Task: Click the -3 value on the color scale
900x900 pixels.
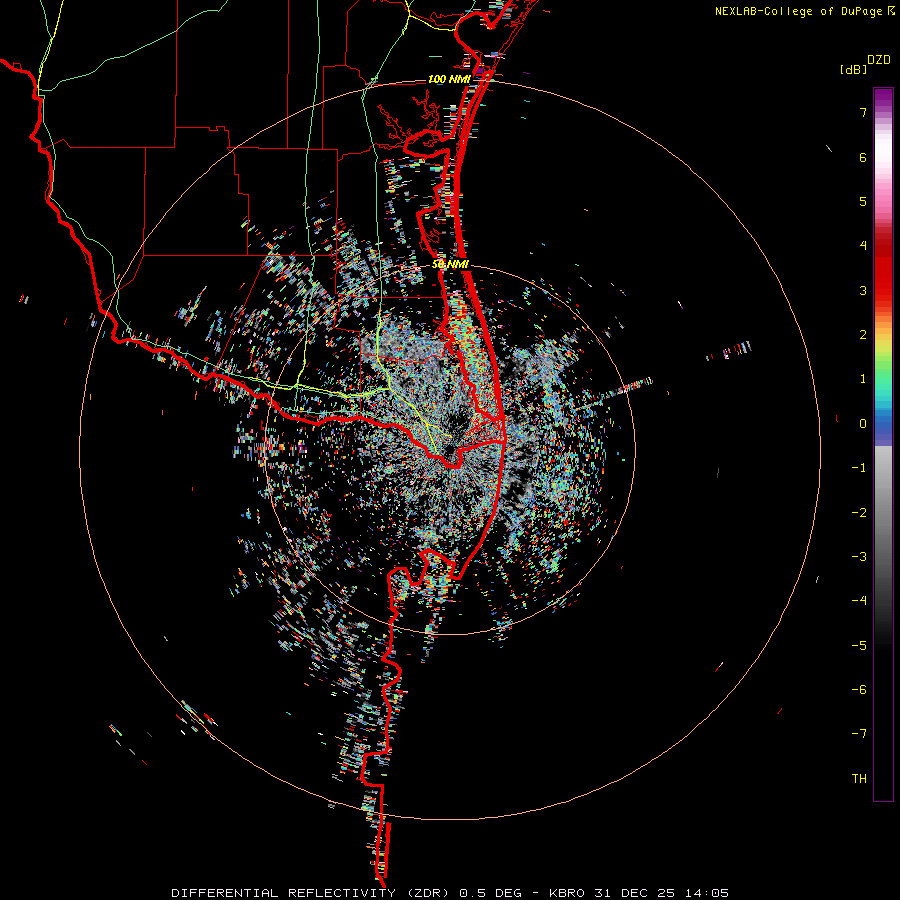Action: (859, 557)
